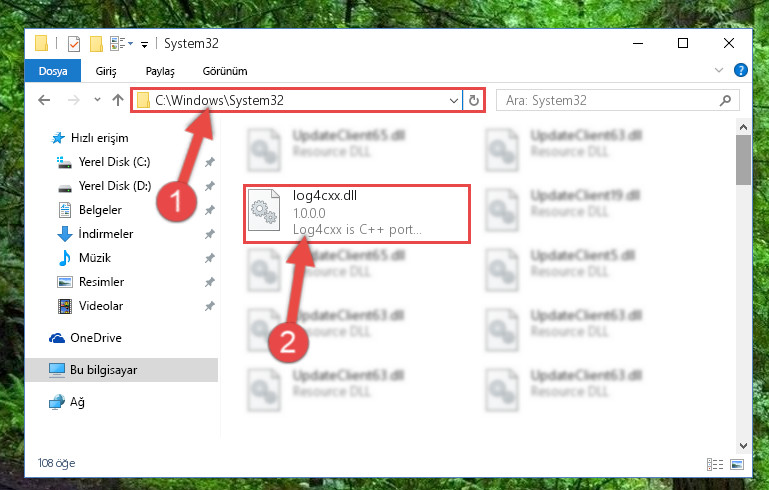769x490 pixels.
Task: Refresh the System32 folder view
Action: pyautogui.click(x=474, y=101)
